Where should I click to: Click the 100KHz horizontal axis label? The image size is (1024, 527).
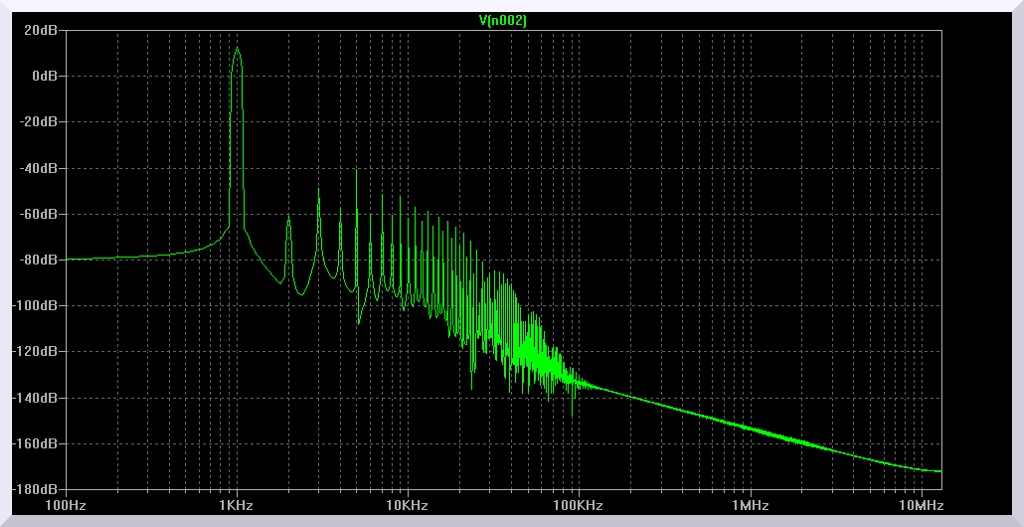577,507
